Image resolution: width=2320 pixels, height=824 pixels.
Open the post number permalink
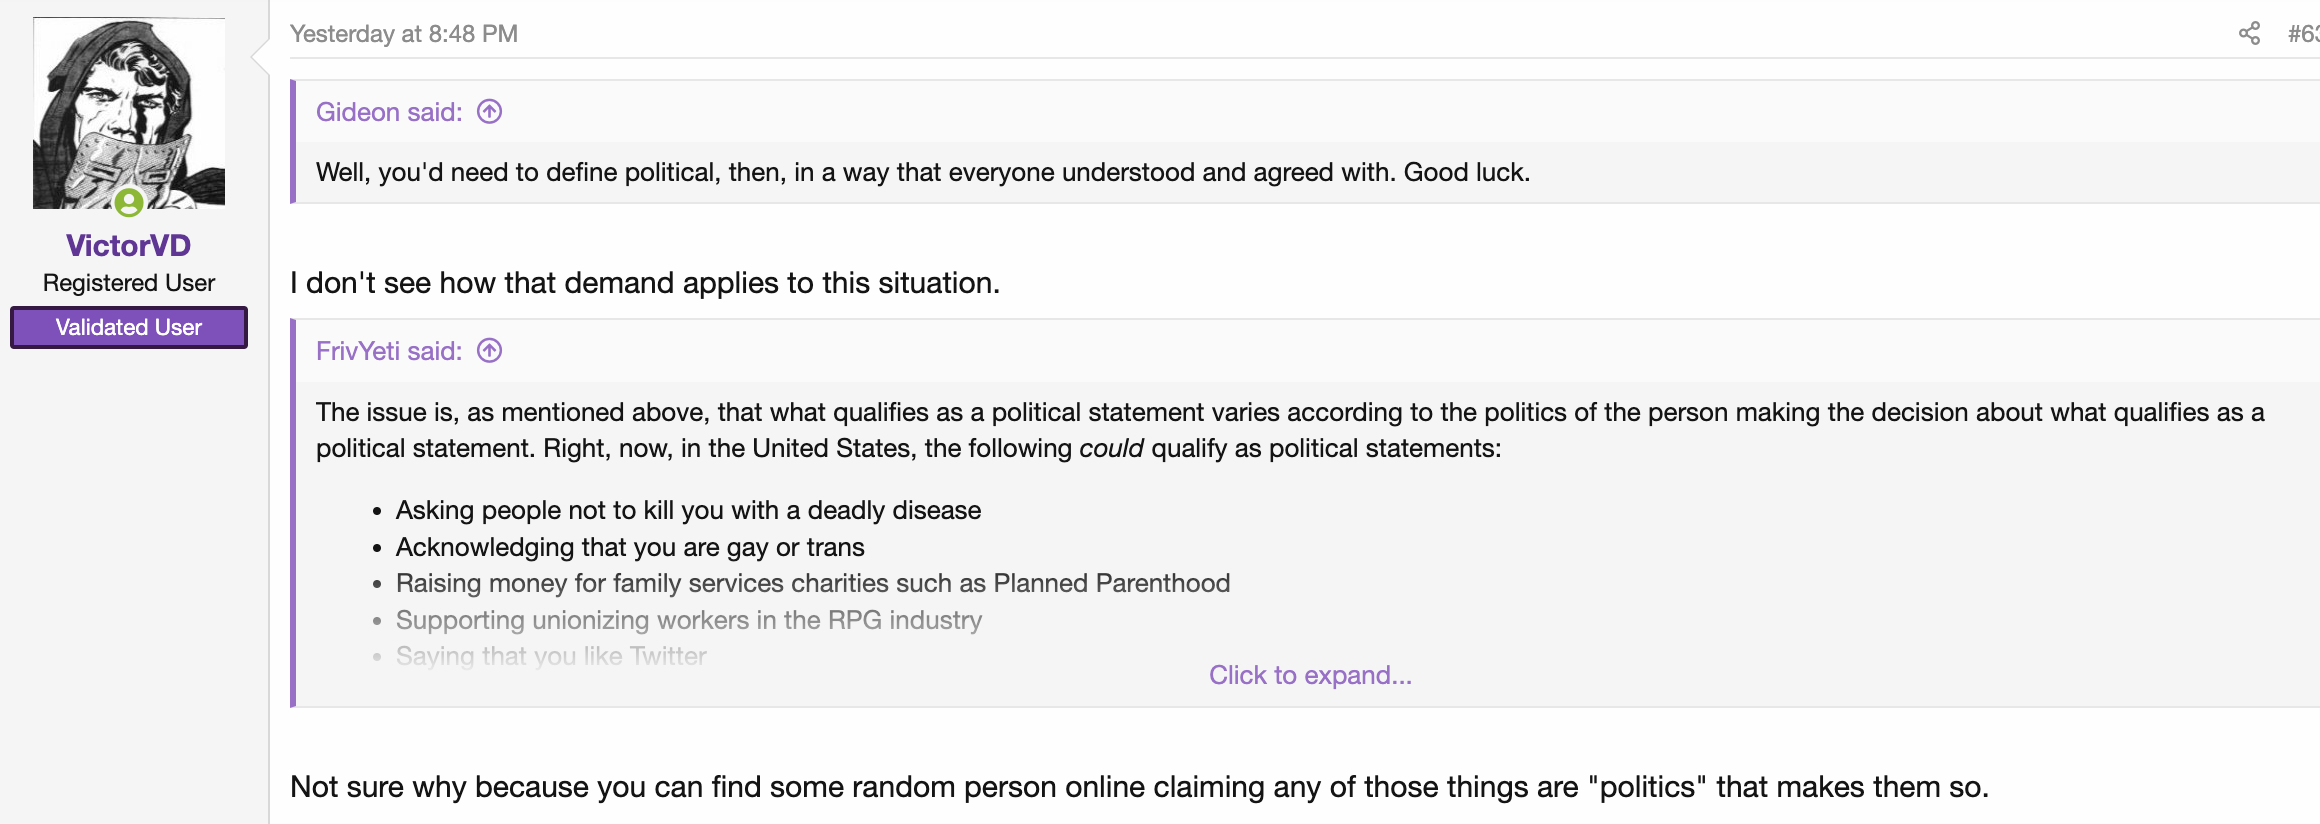click(2303, 34)
